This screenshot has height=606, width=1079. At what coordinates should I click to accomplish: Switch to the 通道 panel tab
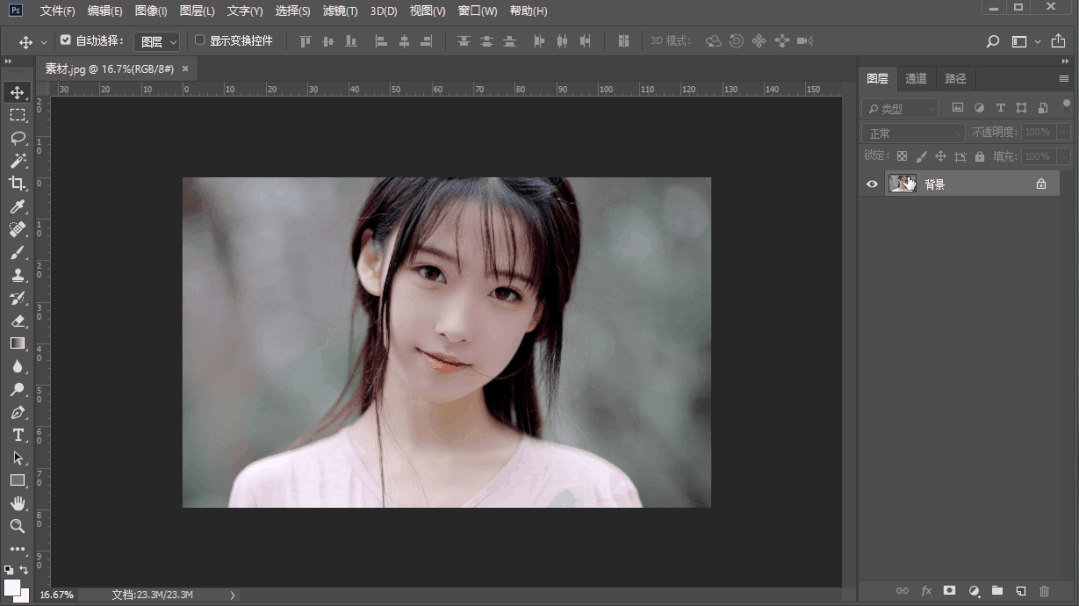click(x=916, y=79)
